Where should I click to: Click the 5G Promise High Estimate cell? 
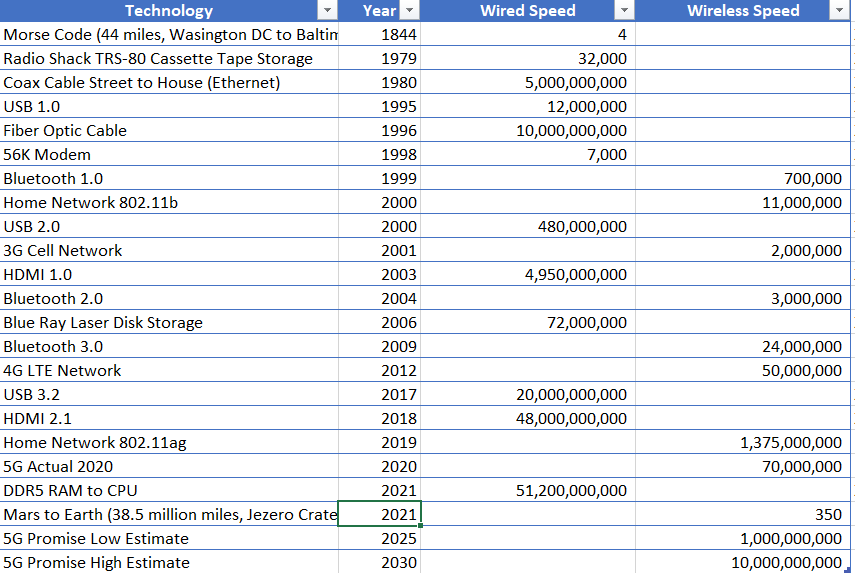pos(169,562)
